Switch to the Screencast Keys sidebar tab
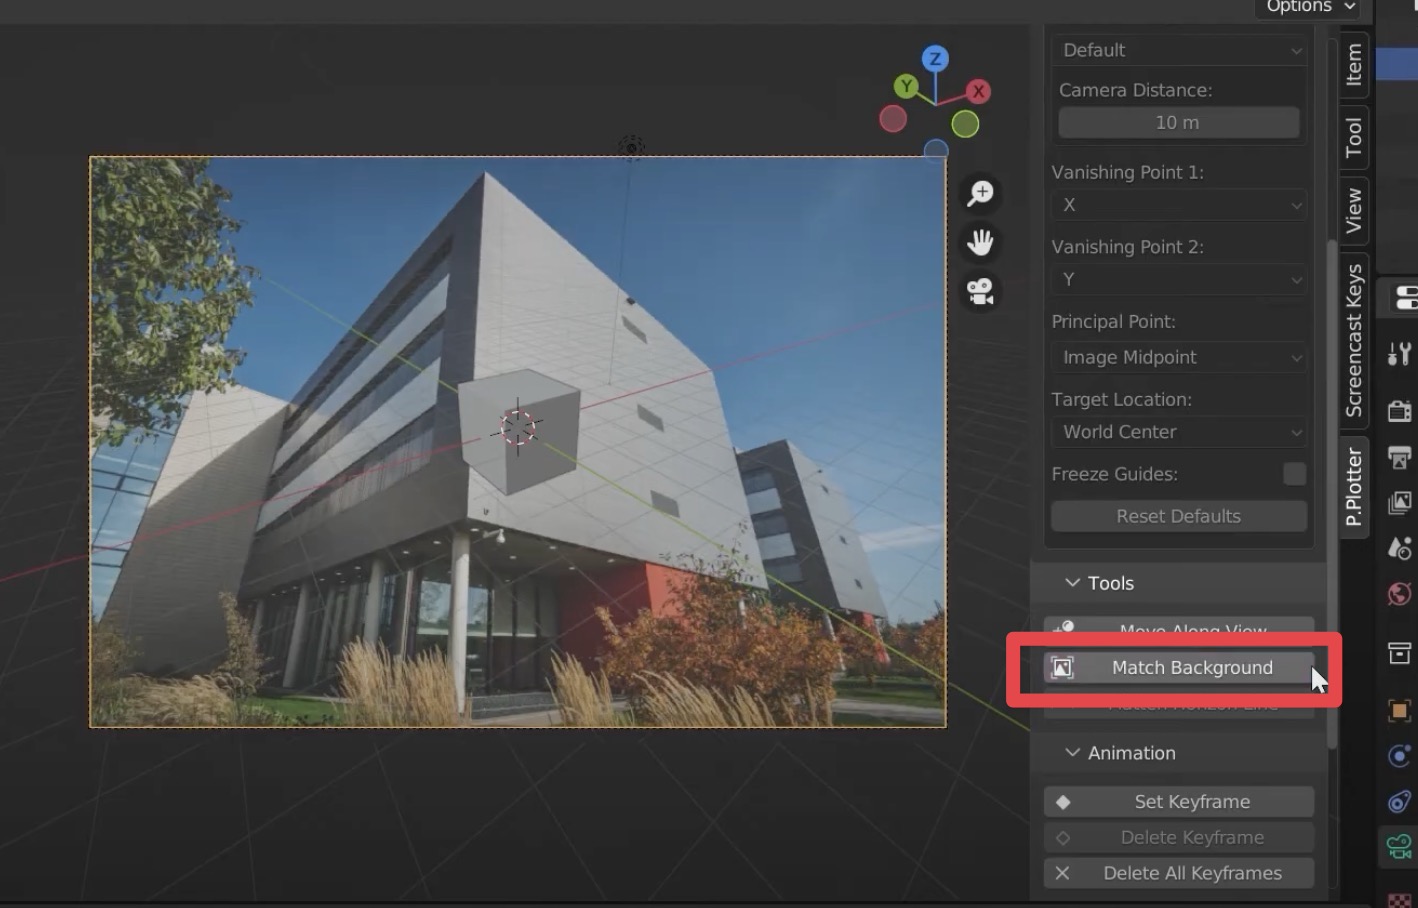Image resolution: width=1418 pixels, height=908 pixels. click(x=1353, y=341)
